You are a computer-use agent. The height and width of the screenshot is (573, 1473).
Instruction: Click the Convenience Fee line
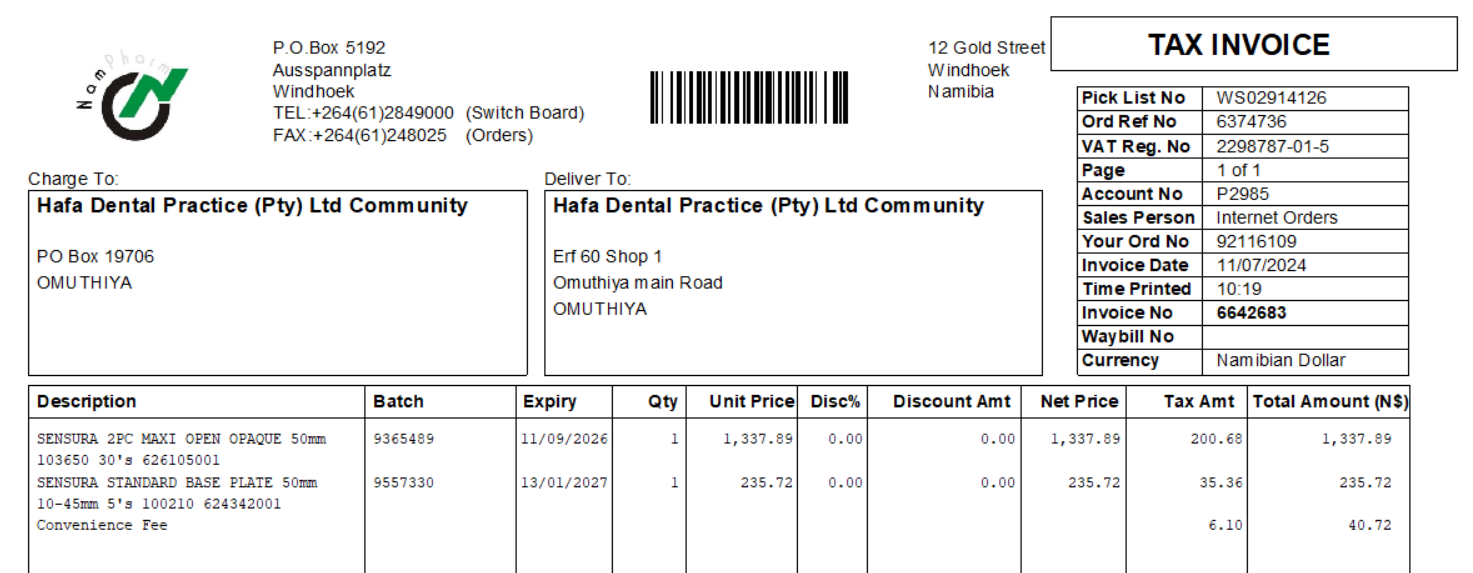click(x=102, y=525)
